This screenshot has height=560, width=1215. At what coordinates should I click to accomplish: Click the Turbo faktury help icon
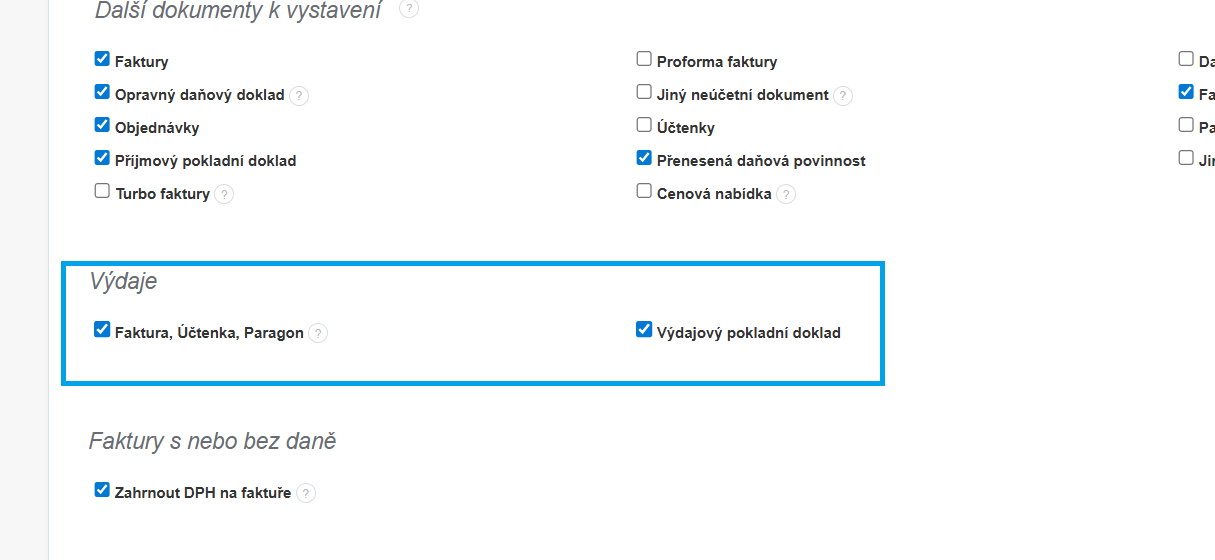224,194
